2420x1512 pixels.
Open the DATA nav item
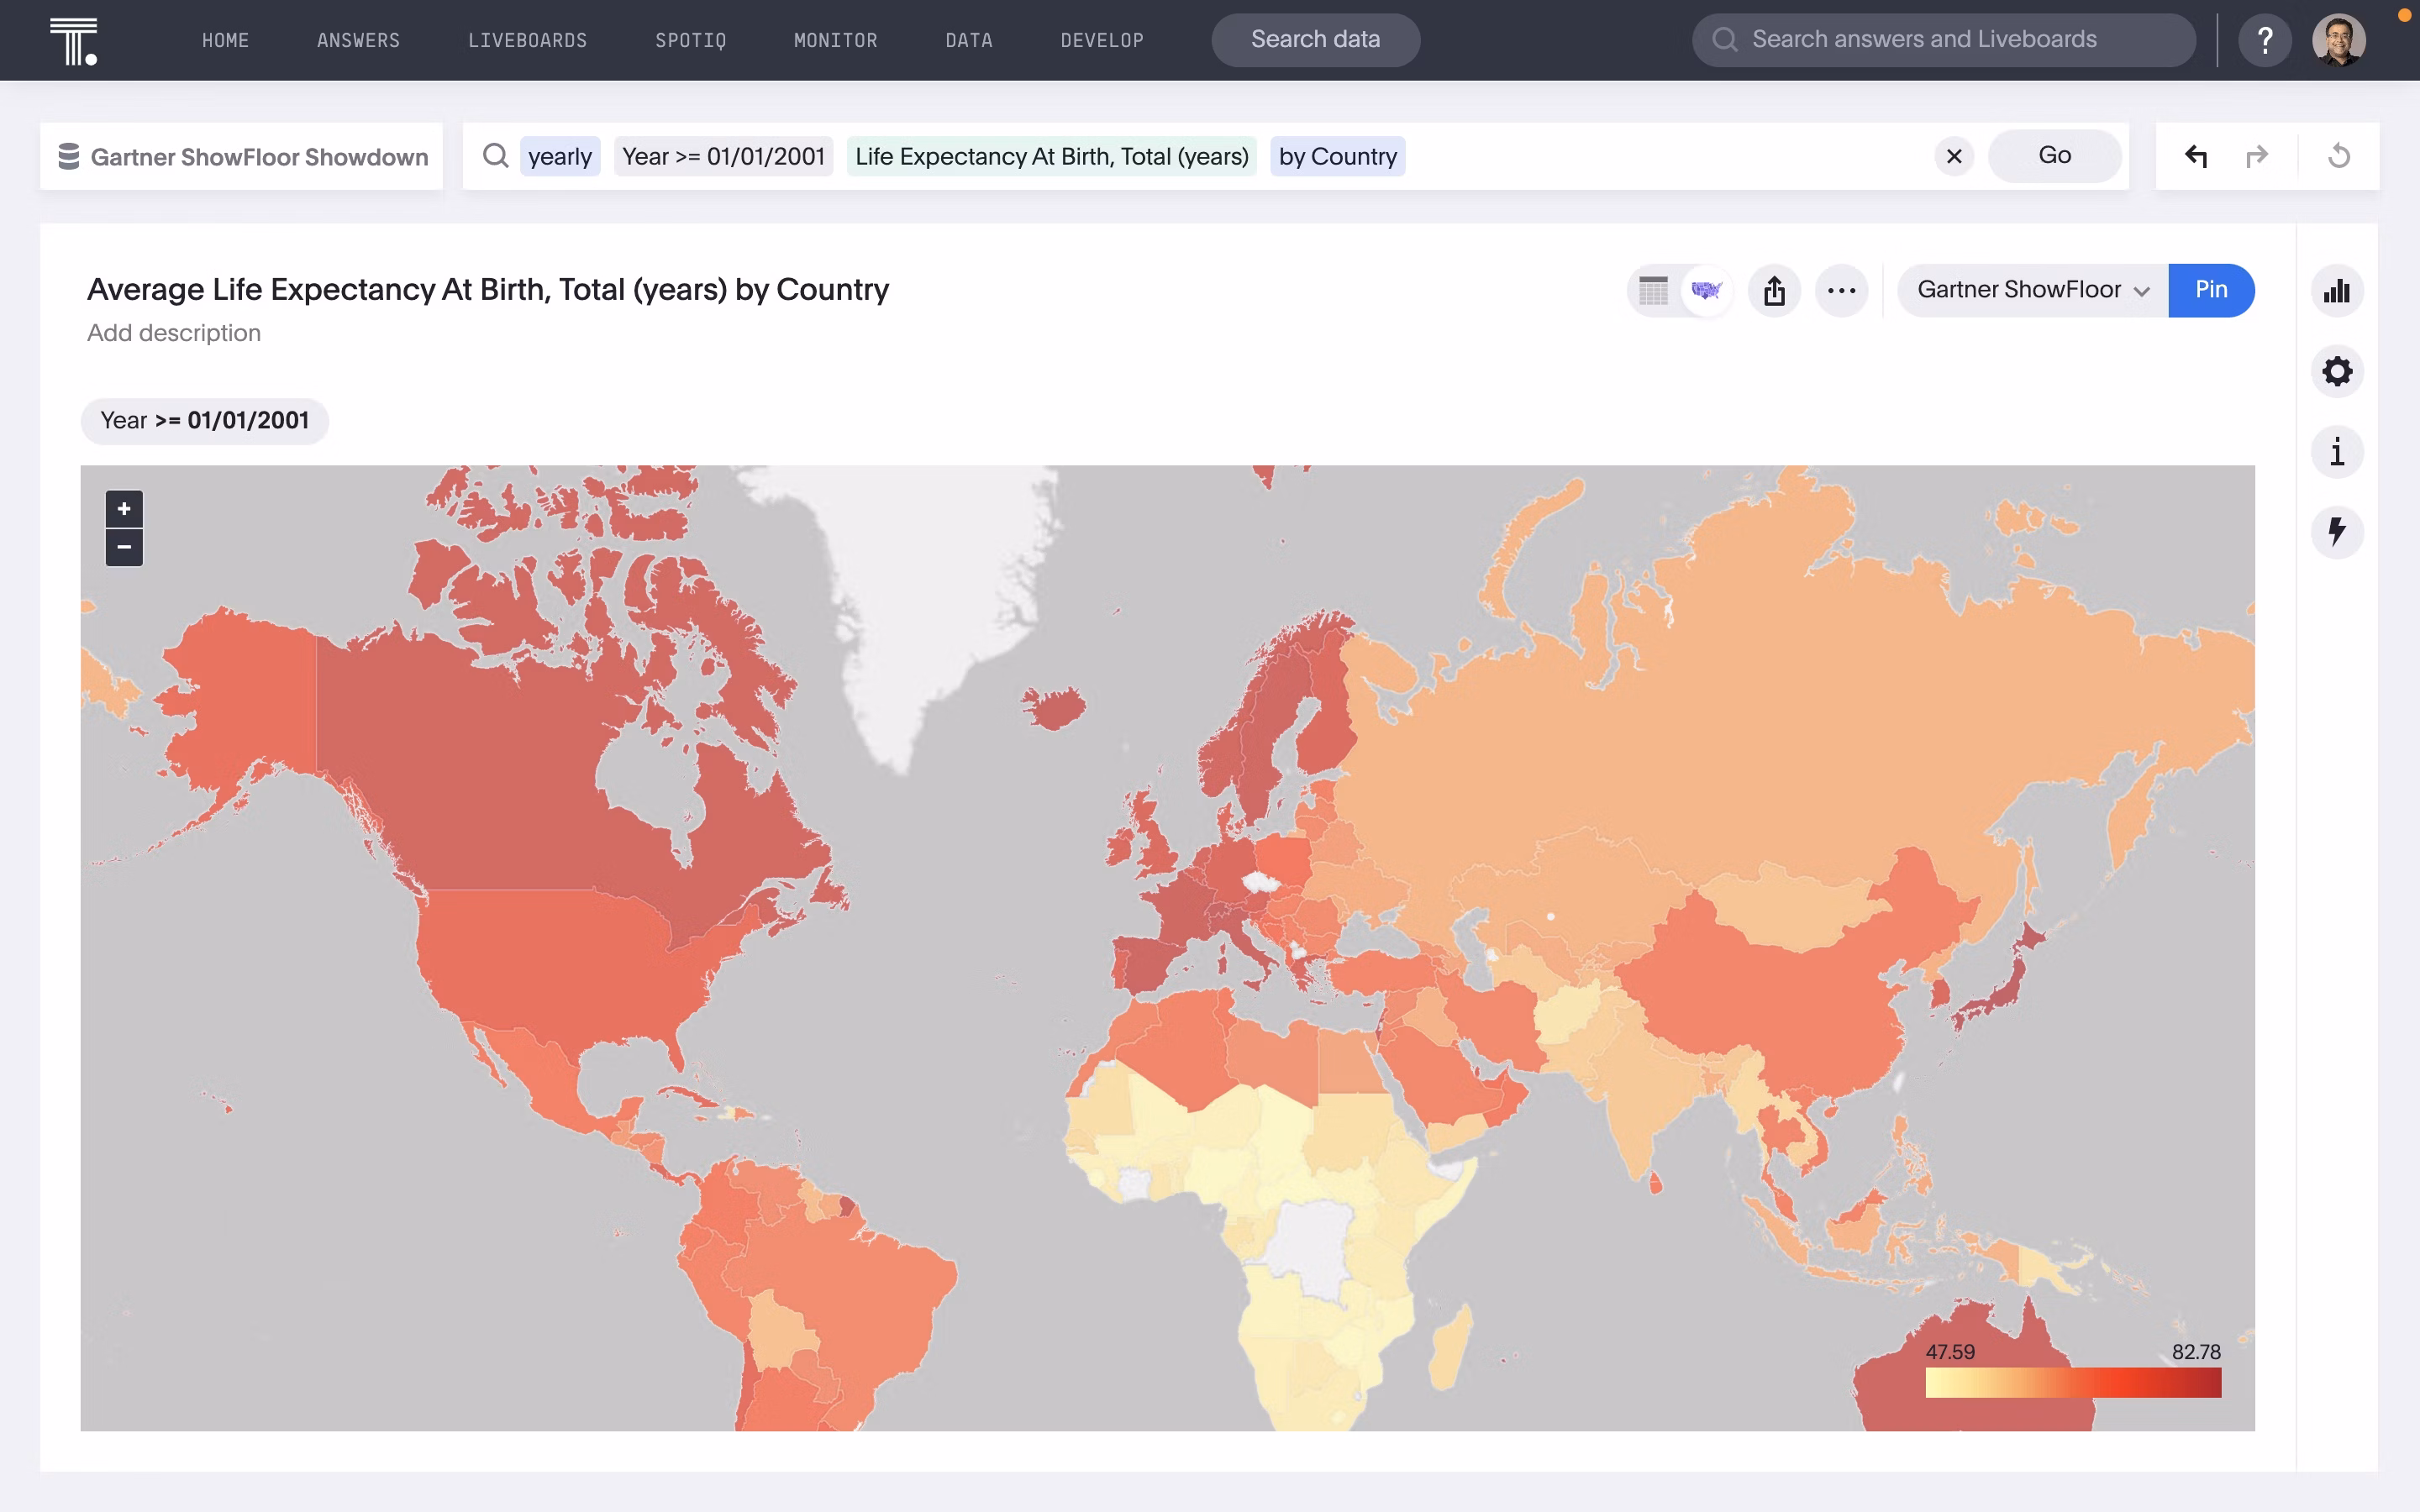[x=969, y=40]
